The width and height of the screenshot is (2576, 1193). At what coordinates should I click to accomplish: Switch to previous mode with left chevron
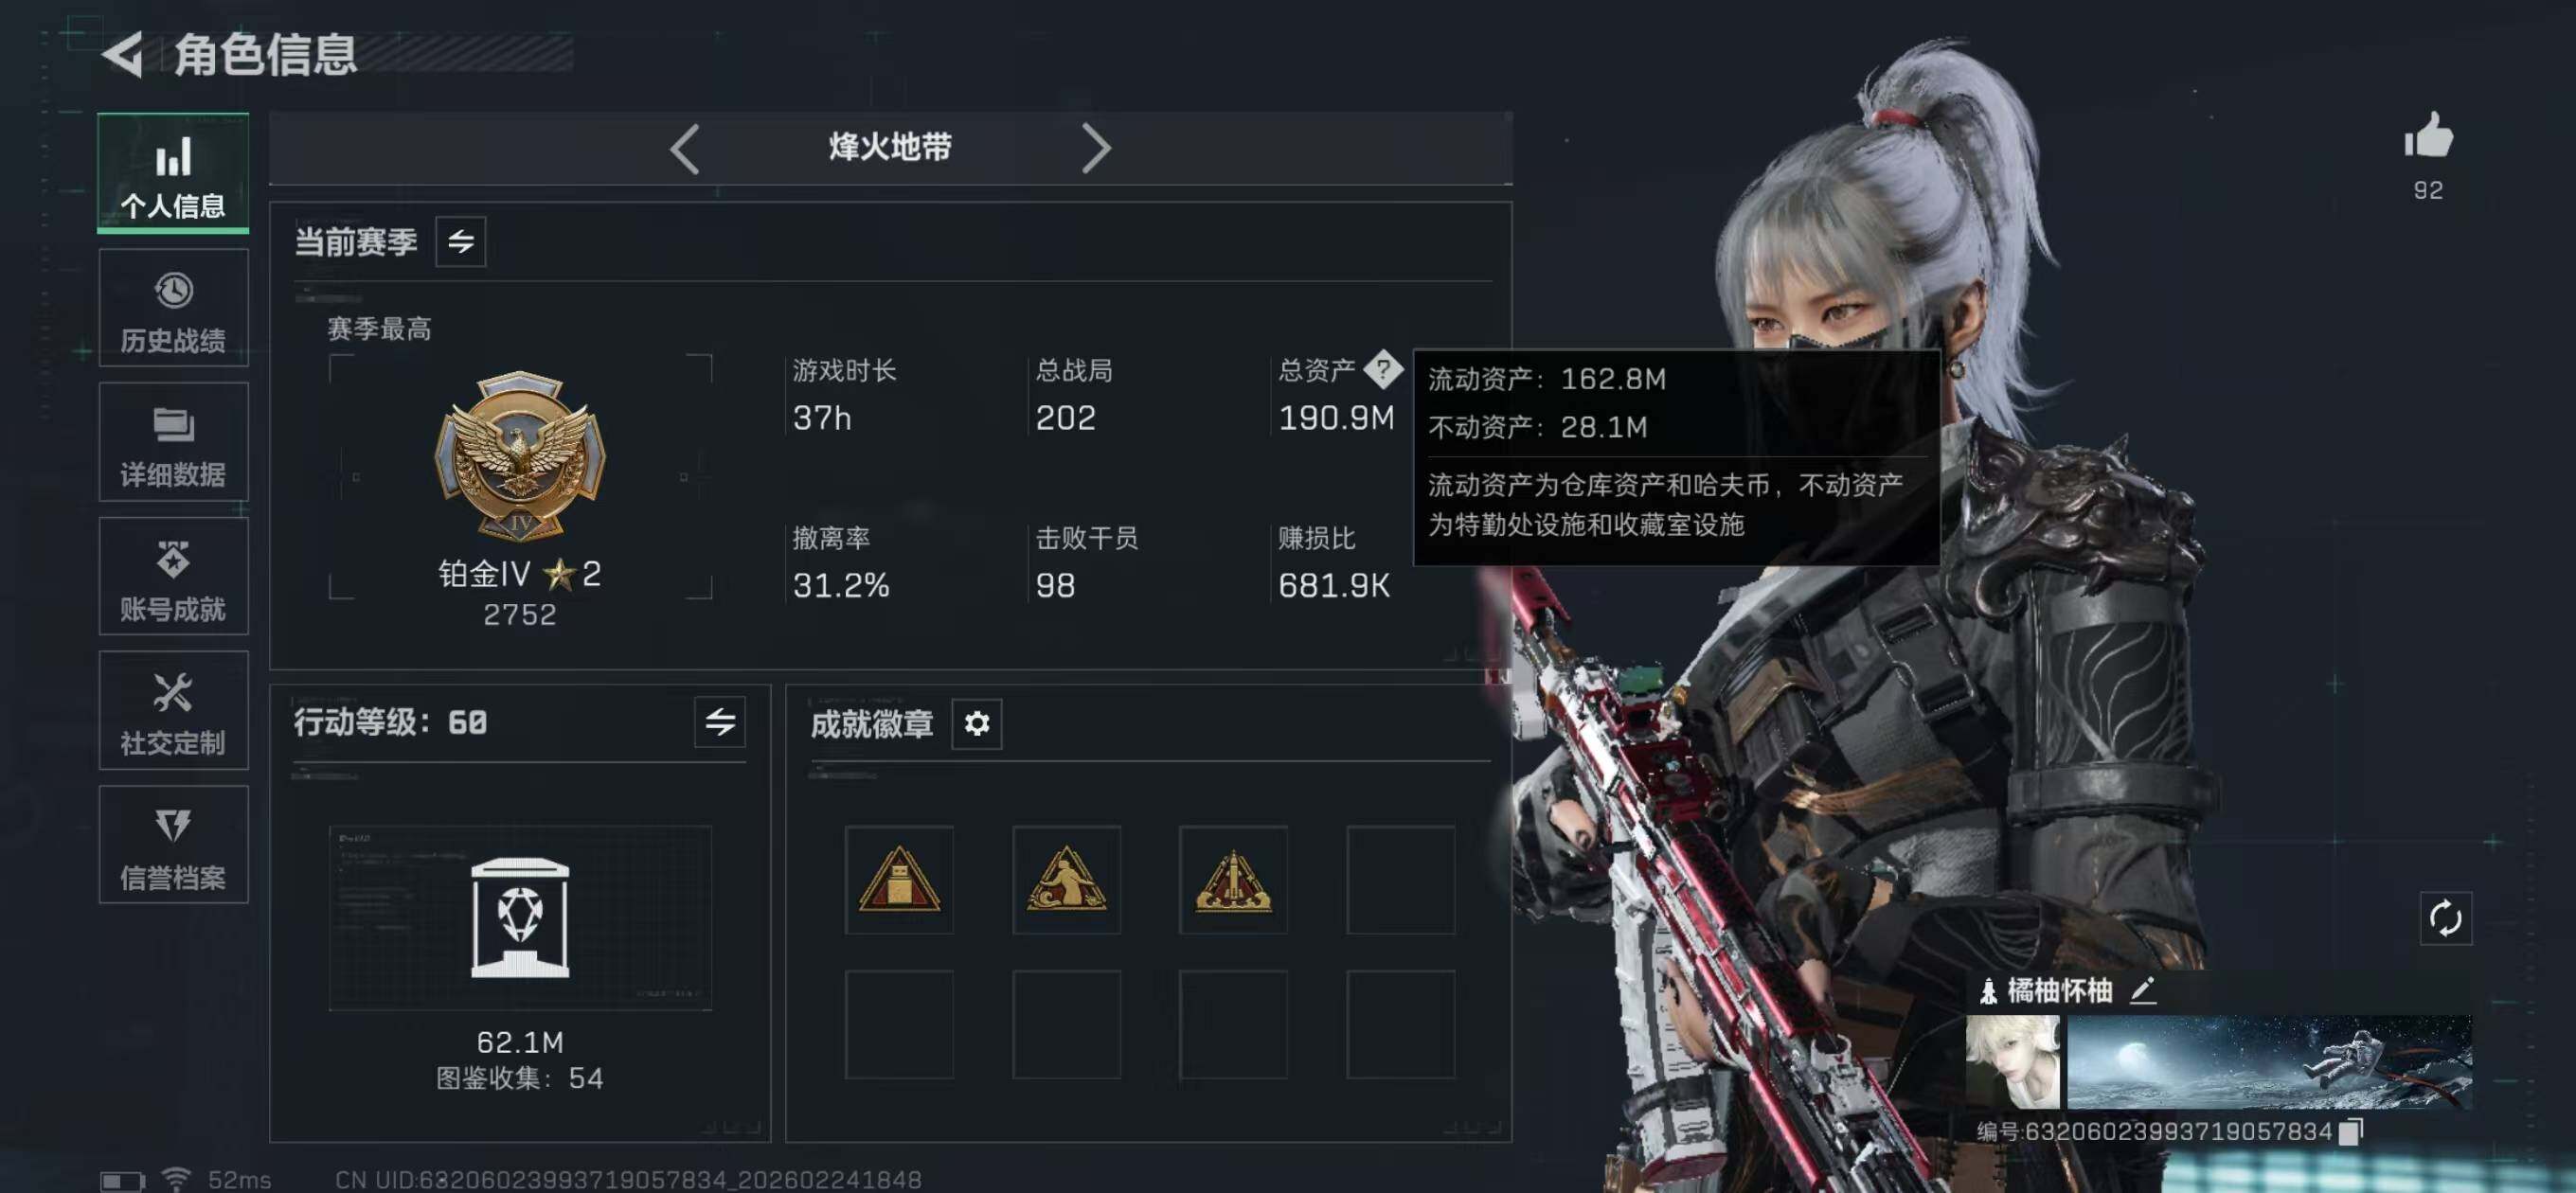coord(685,149)
